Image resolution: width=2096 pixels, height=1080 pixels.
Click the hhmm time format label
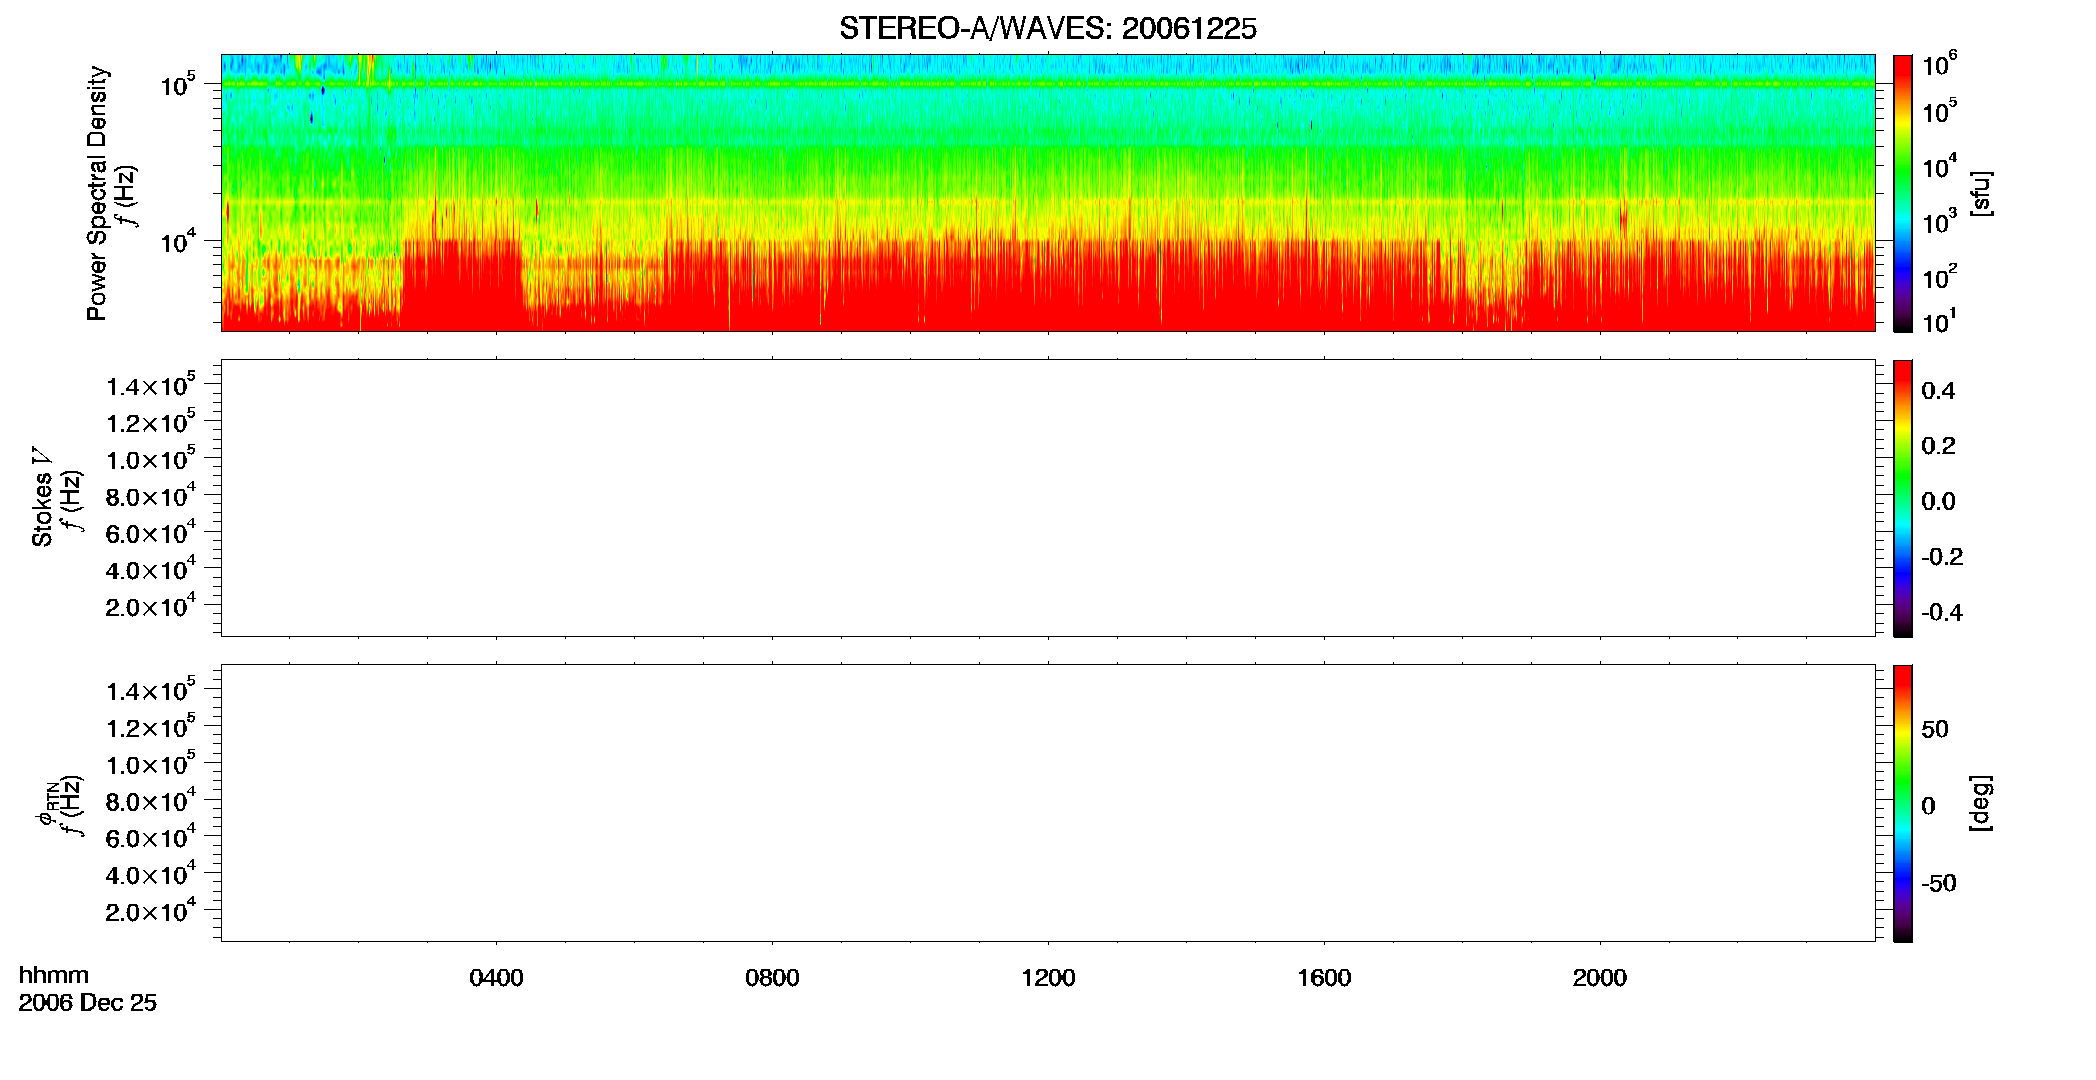click(x=54, y=975)
